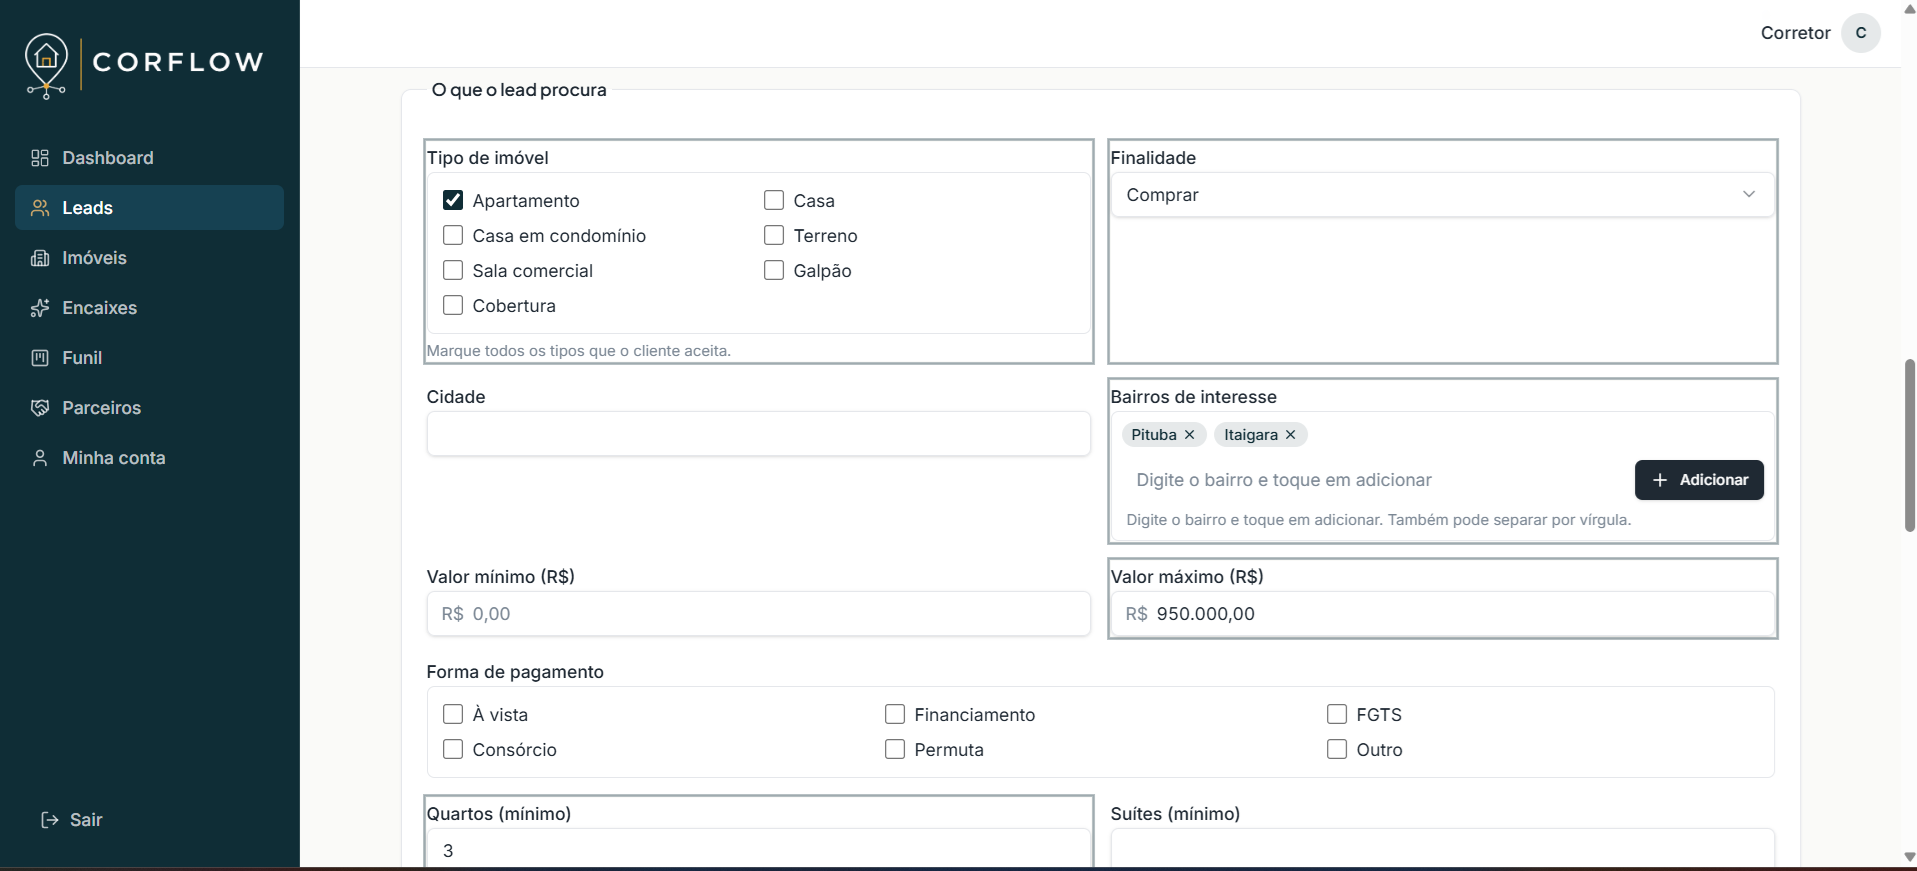This screenshot has height=871, width=1917.
Task: Click the Encaixes sparkle icon
Action: (x=40, y=308)
